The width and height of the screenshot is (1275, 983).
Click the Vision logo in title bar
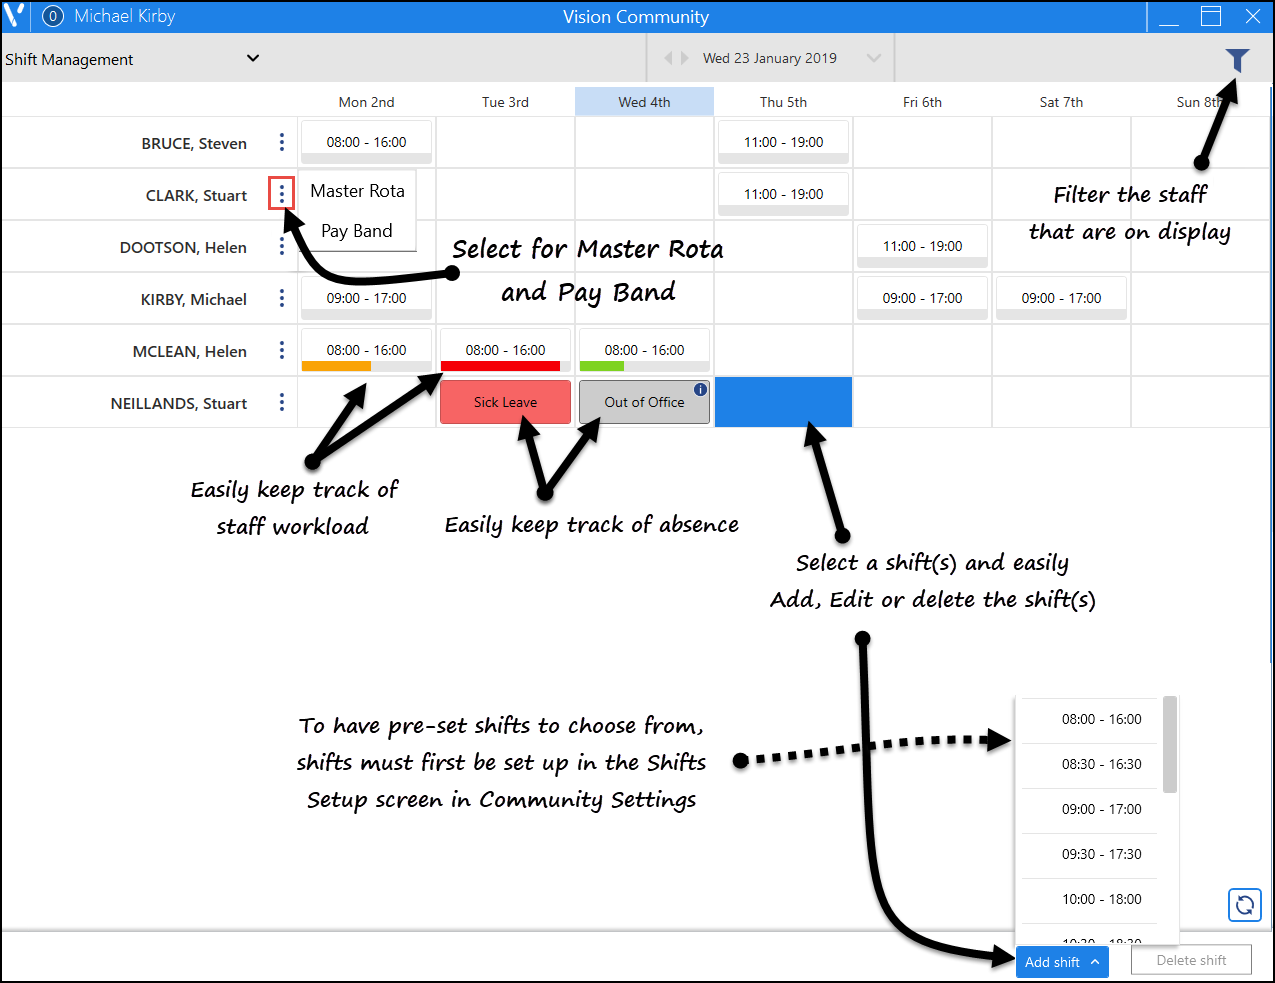pos(15,16)
